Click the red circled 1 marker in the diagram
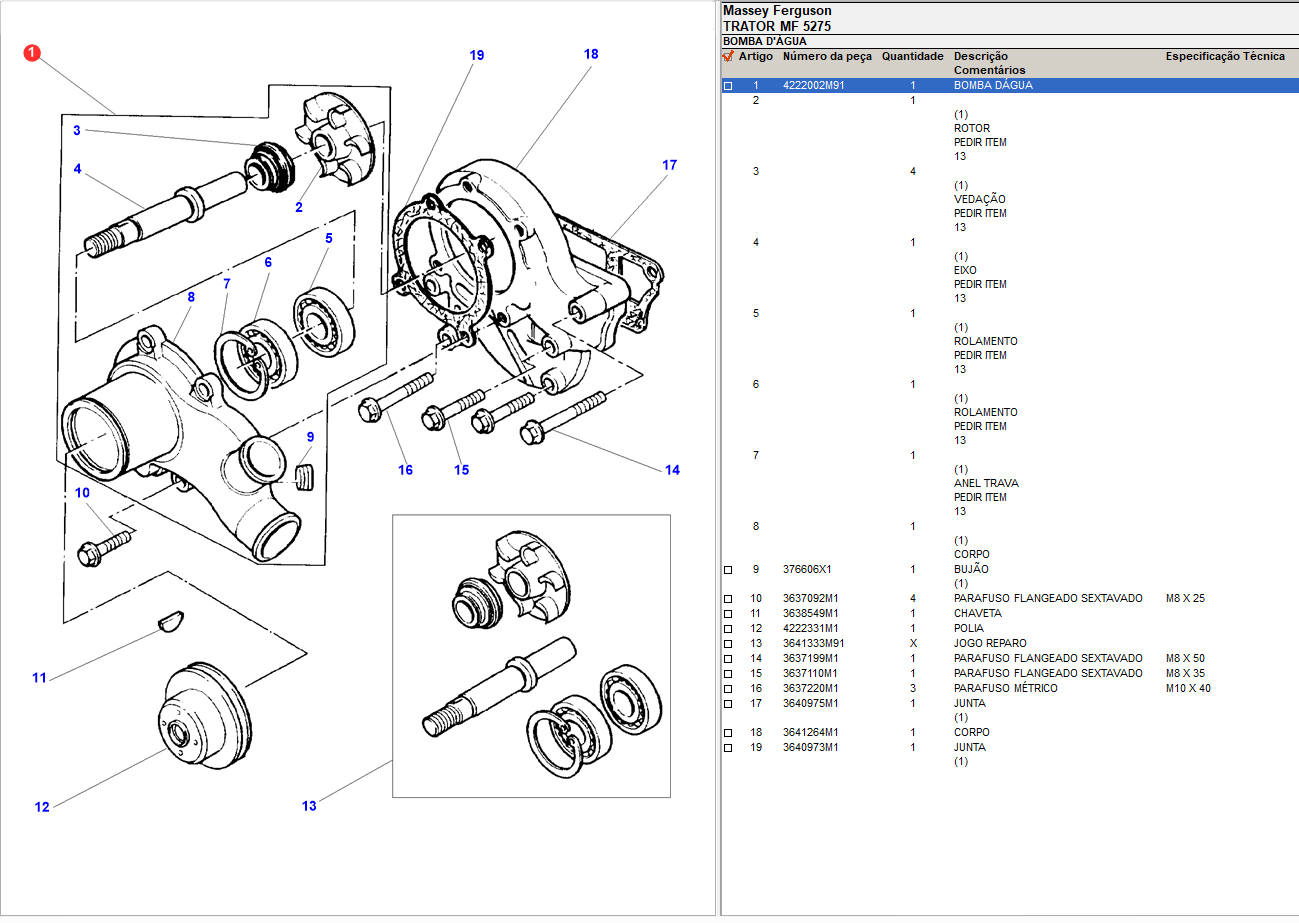The width and height of the screenshot is (1299, 923). coord(32,53)
